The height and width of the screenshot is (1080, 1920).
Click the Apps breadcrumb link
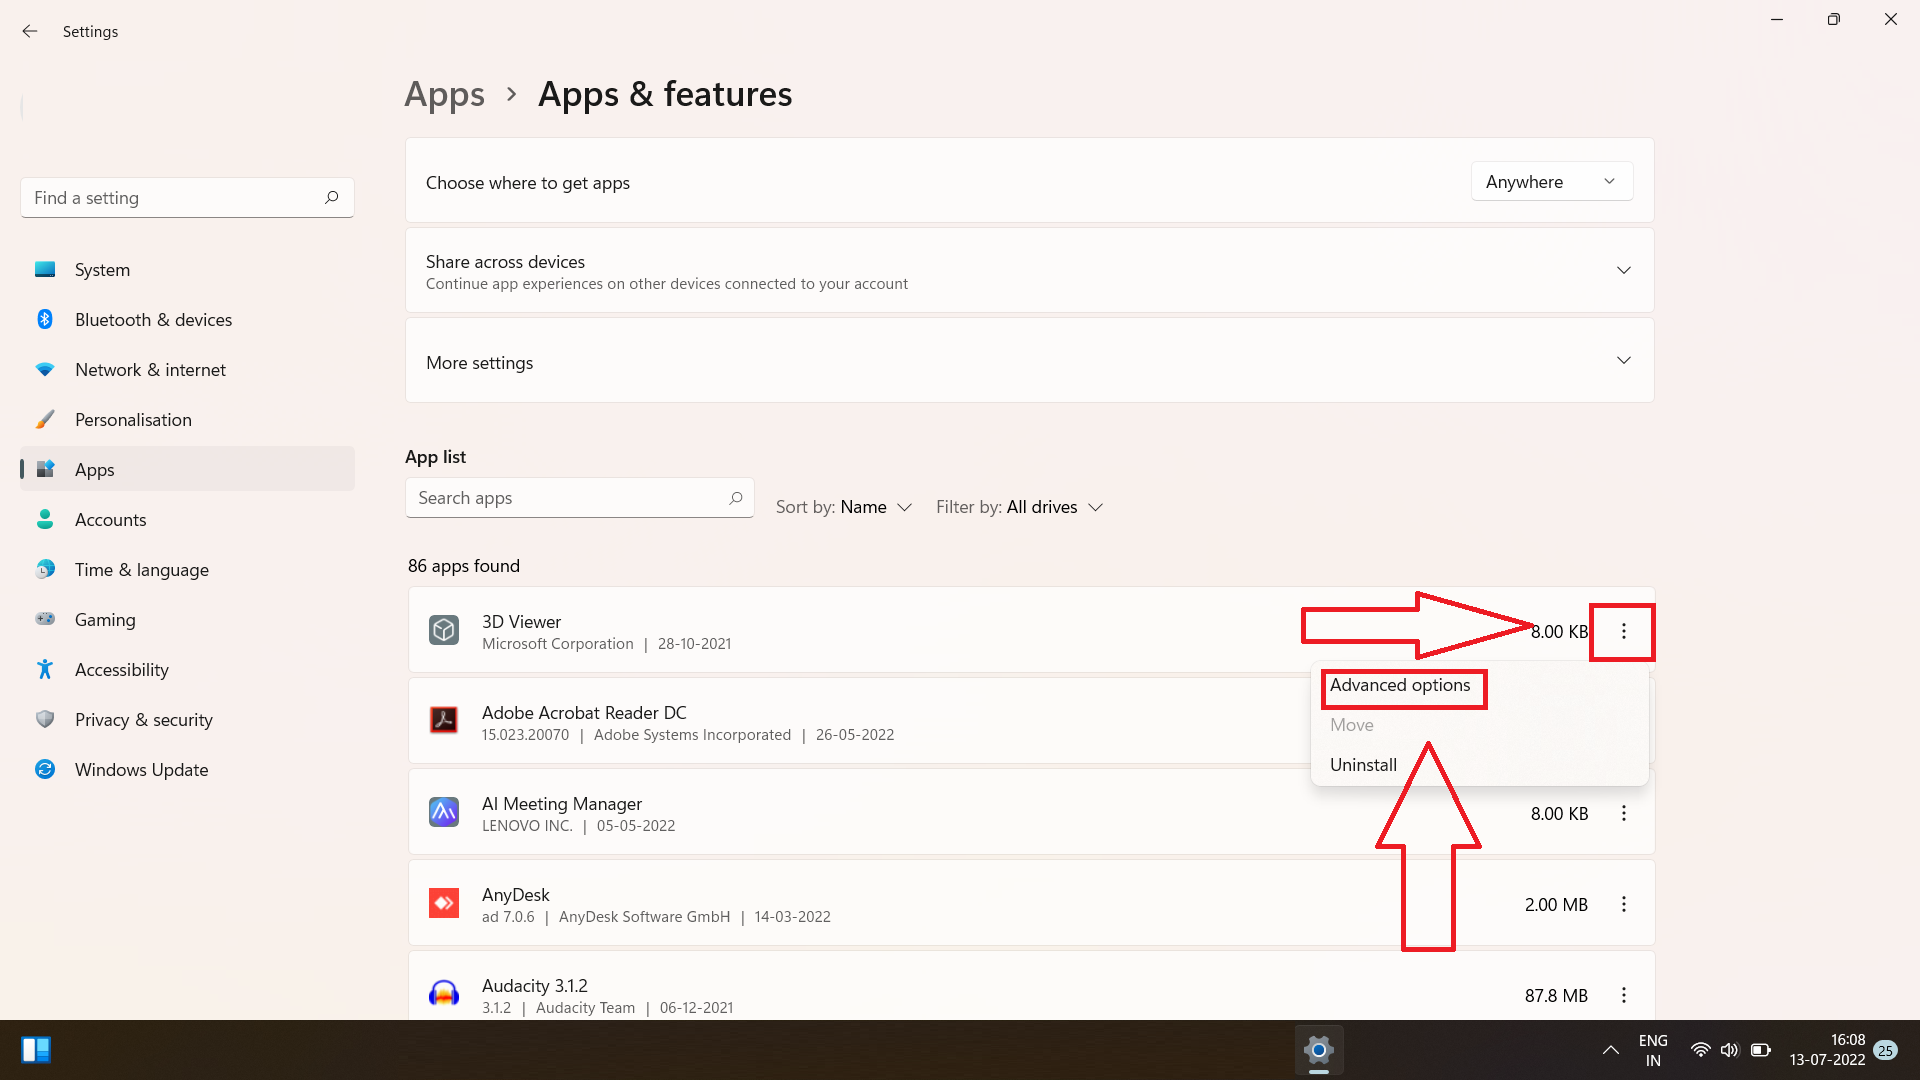coord(444,95)
